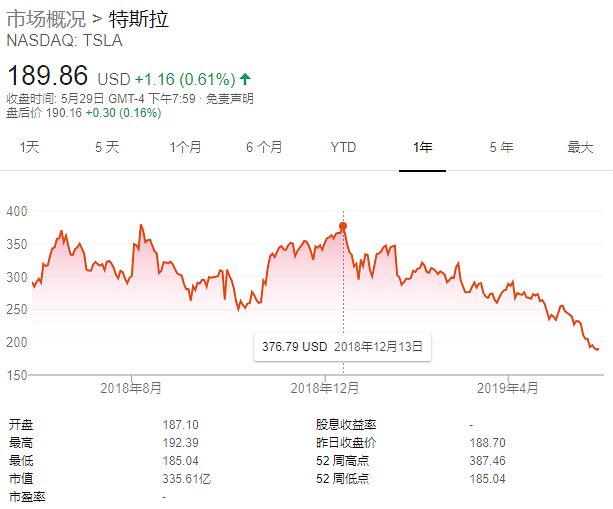Switch to the YTD tab
The image size is (613, 509).
343,147
